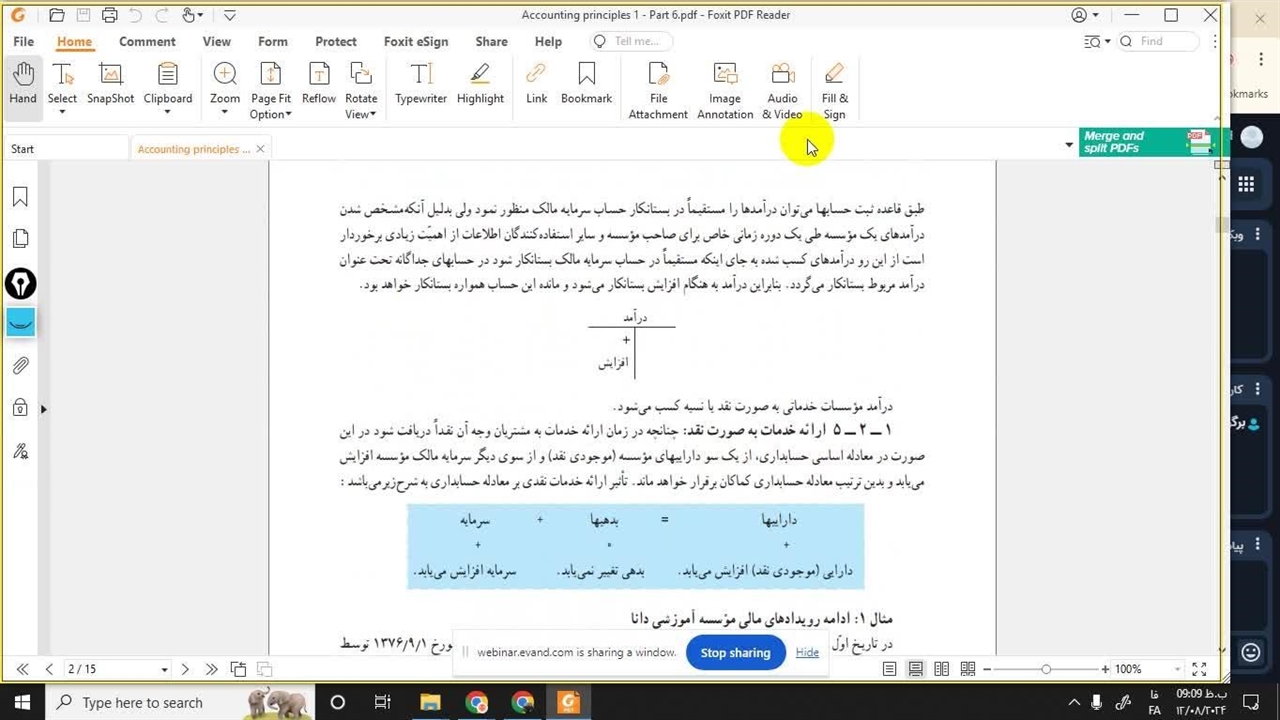Open the page number dropdown
Viewport: 1280px width, 720px height.
click(164, 669)
